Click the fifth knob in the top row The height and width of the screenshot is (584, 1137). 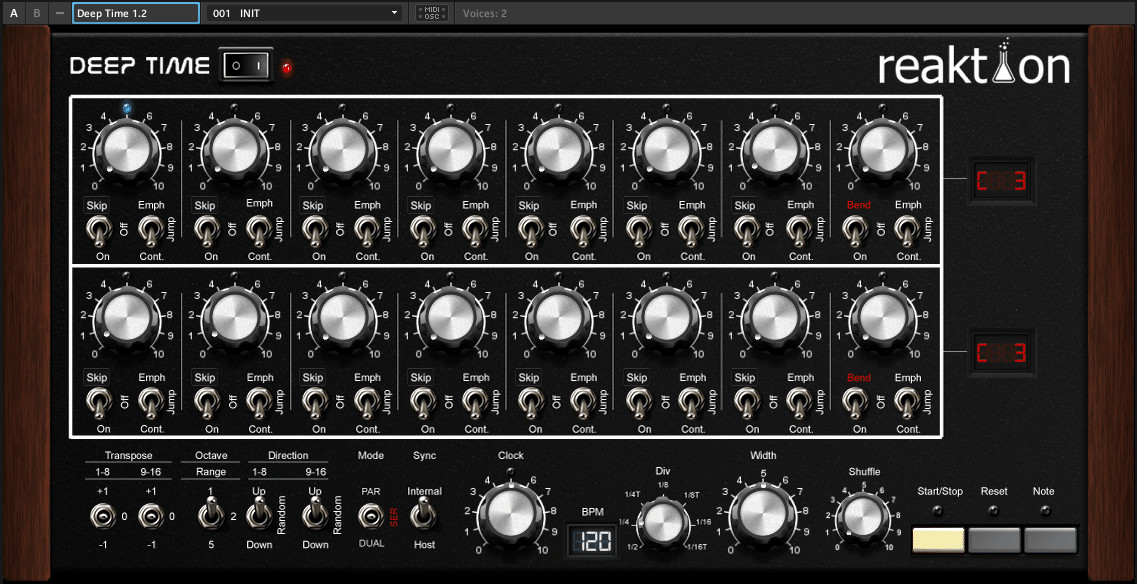point(559,149)
